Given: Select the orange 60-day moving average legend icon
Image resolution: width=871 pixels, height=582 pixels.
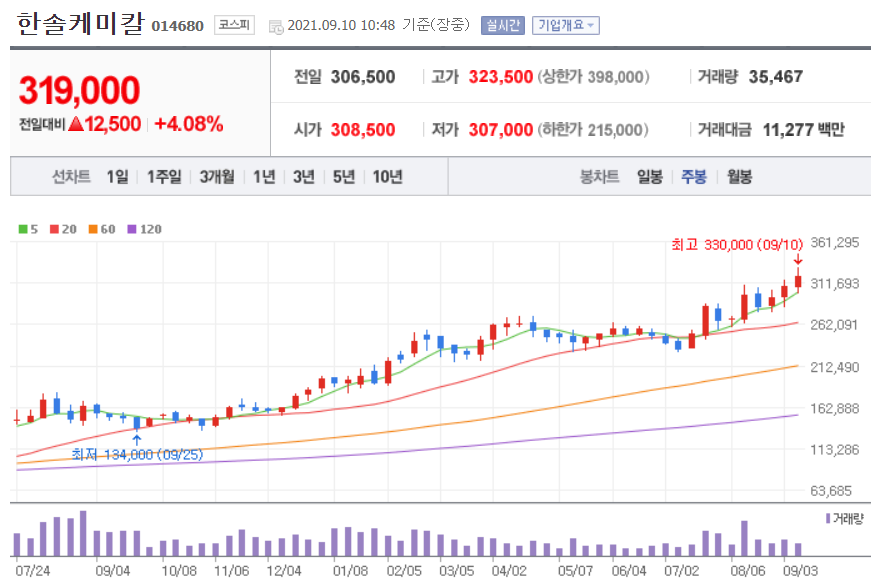Looking at the screenshot, I should coord(92,228).
